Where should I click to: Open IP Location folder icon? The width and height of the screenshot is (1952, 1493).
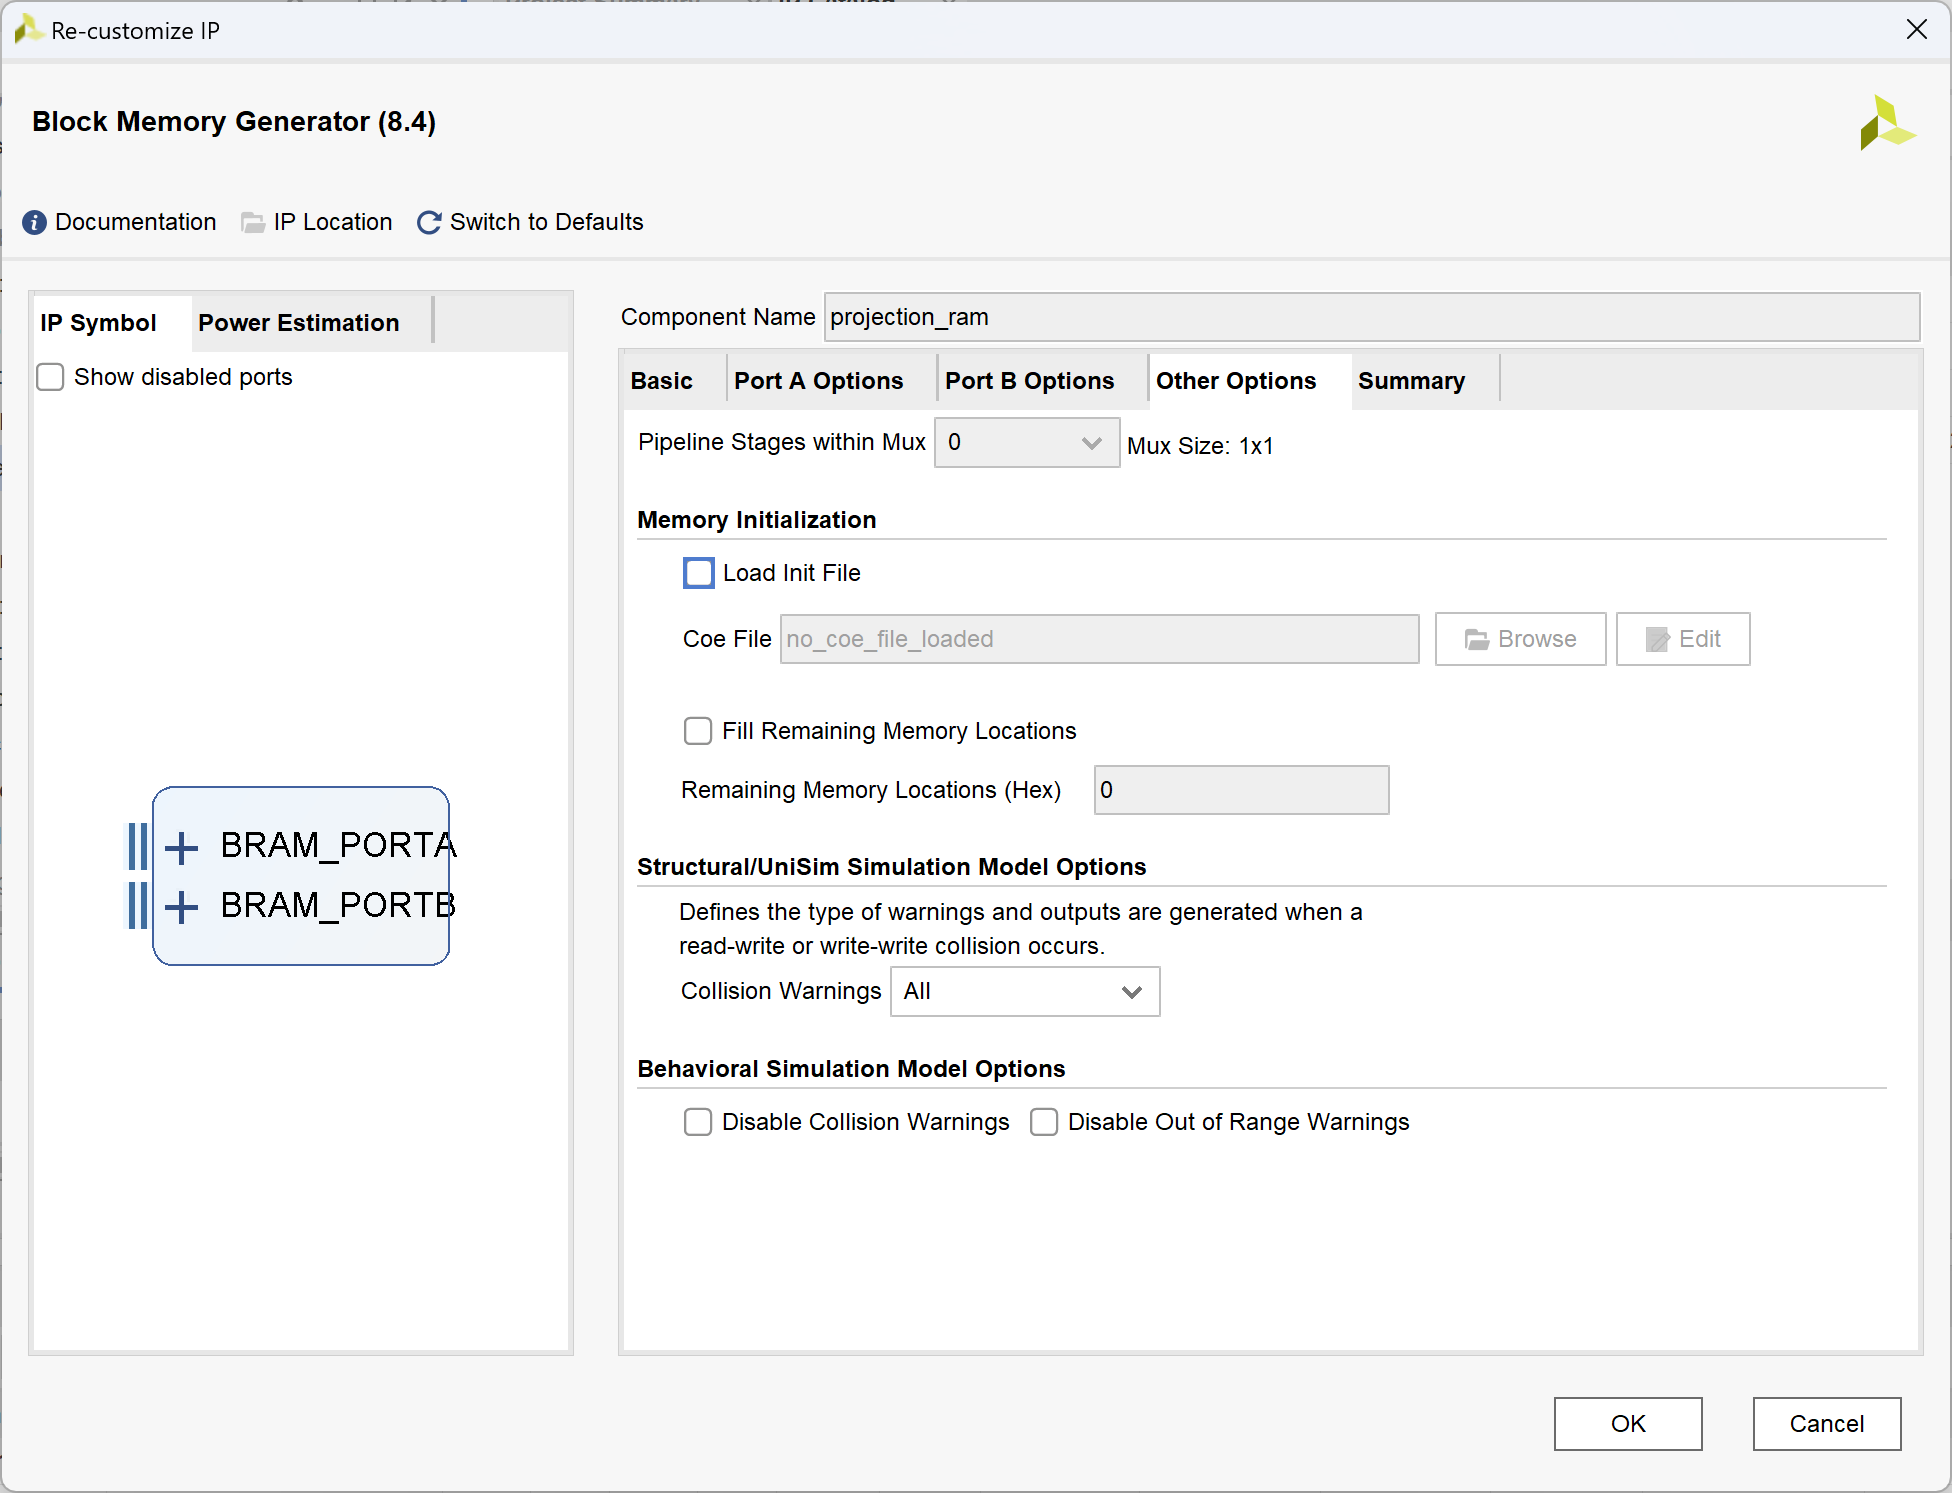pos(253,222)
